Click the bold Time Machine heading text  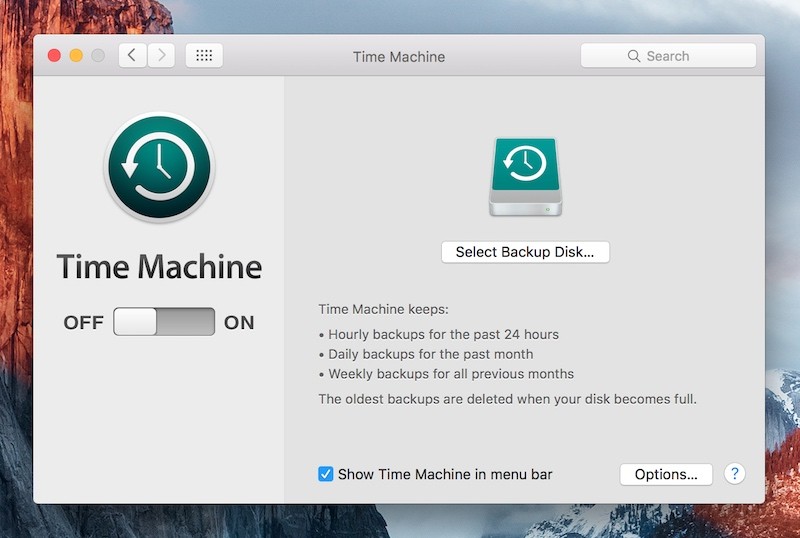159,267
